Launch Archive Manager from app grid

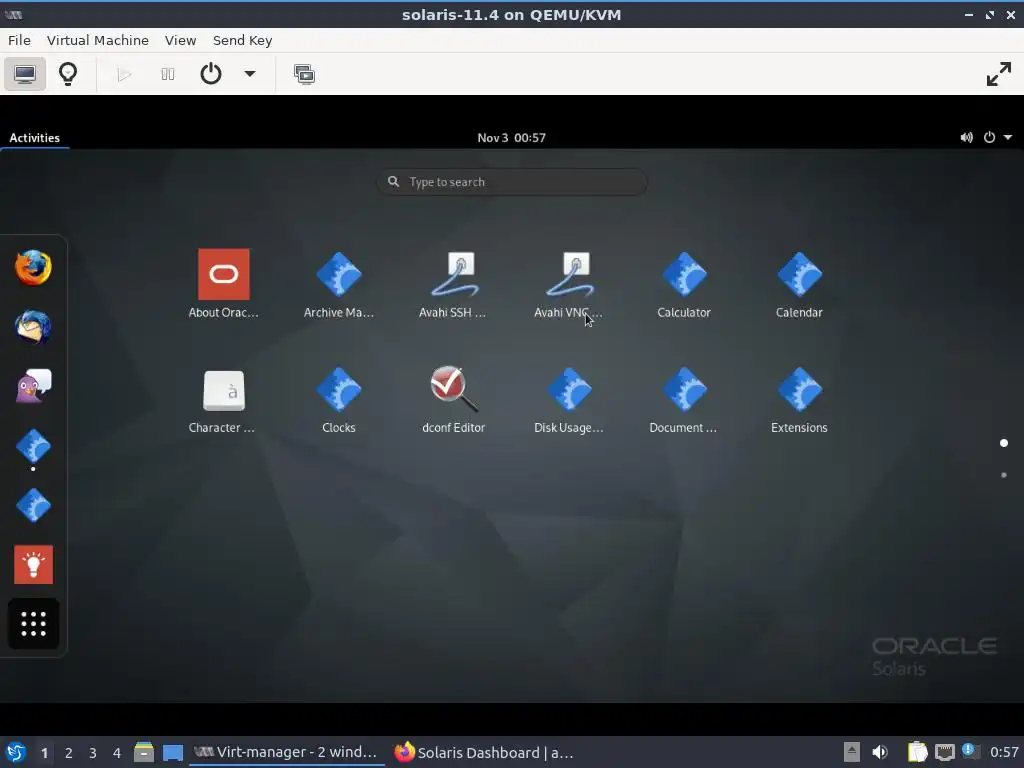[338, 283]
